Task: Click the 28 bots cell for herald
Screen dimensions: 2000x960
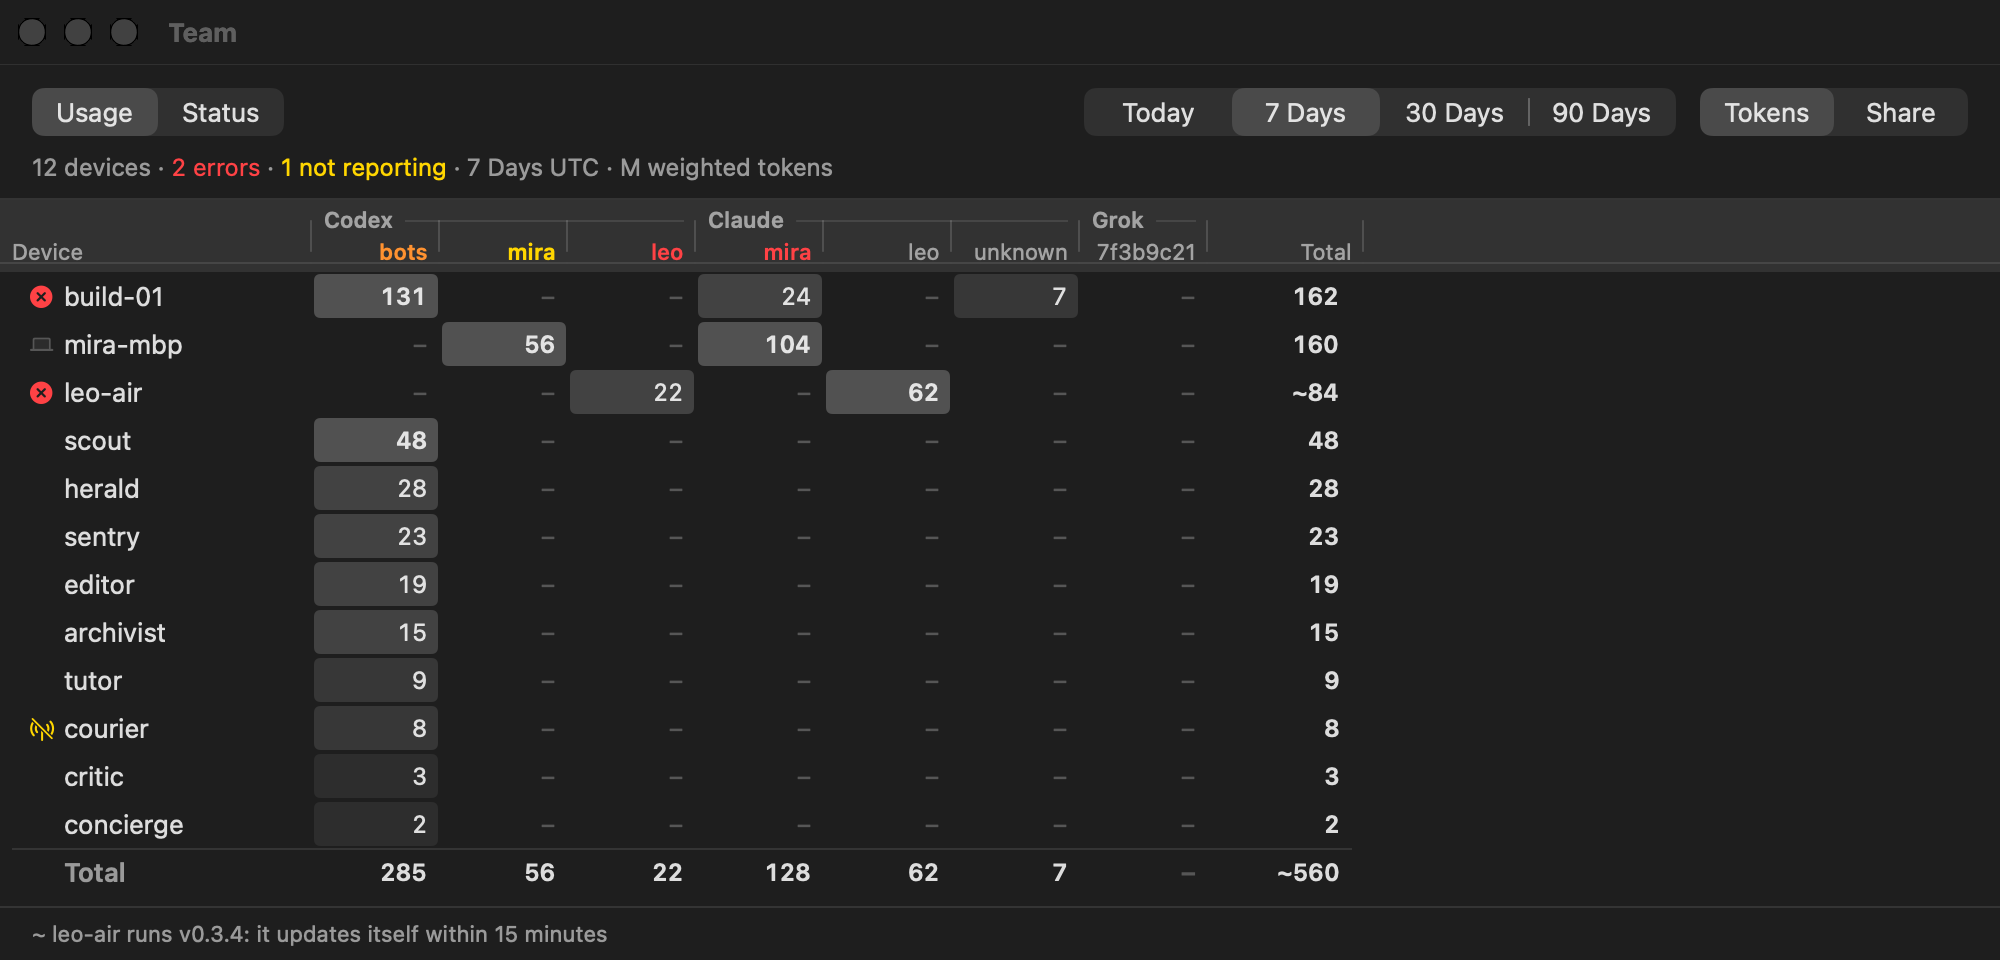Action: tap(376, 488)
